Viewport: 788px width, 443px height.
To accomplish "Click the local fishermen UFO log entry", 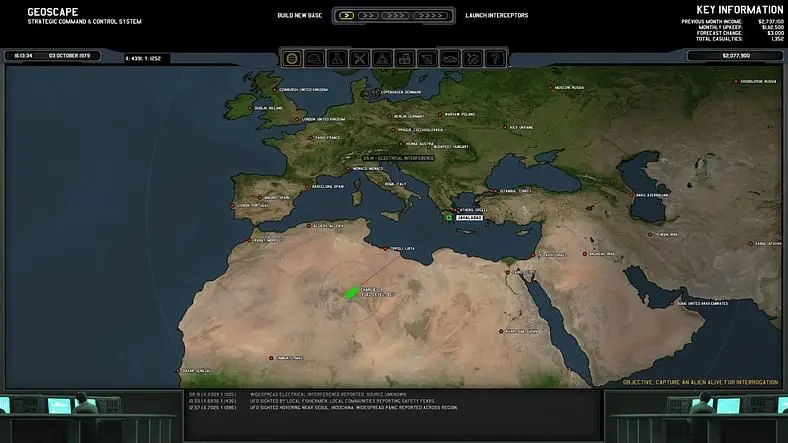I will 312,401.
